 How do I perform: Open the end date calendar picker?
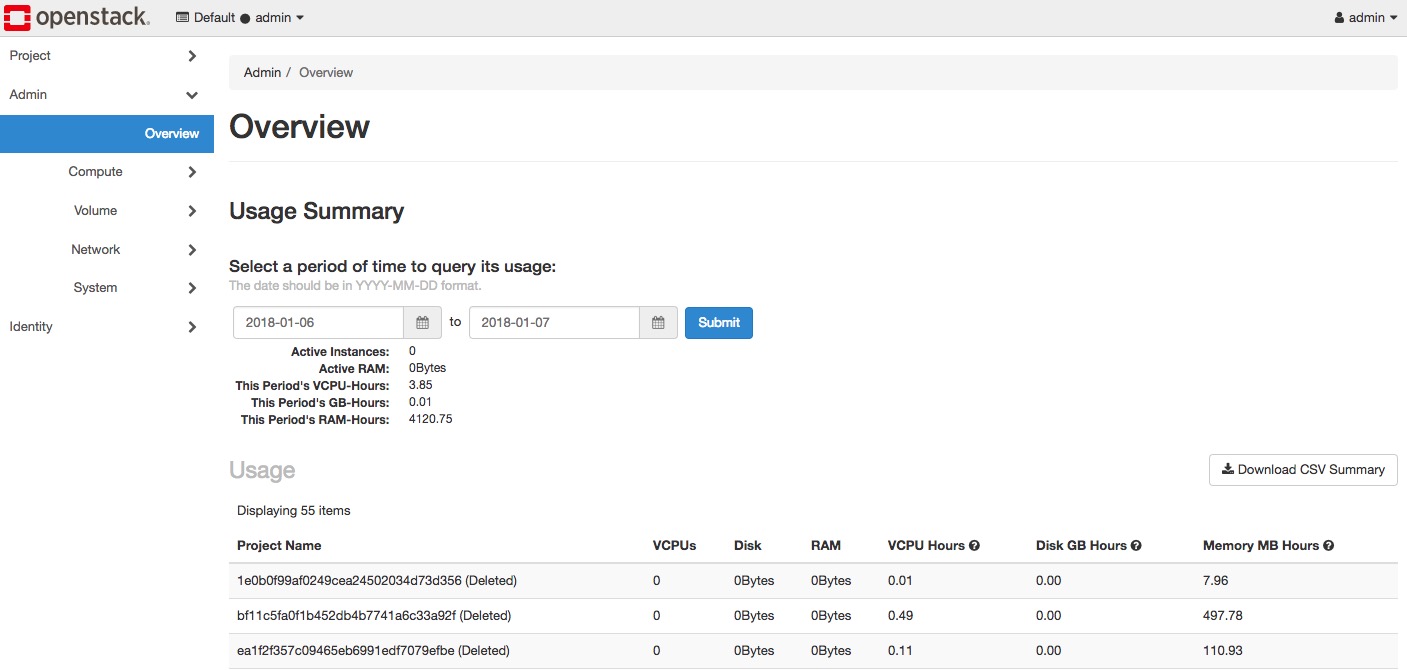(658, 323)
